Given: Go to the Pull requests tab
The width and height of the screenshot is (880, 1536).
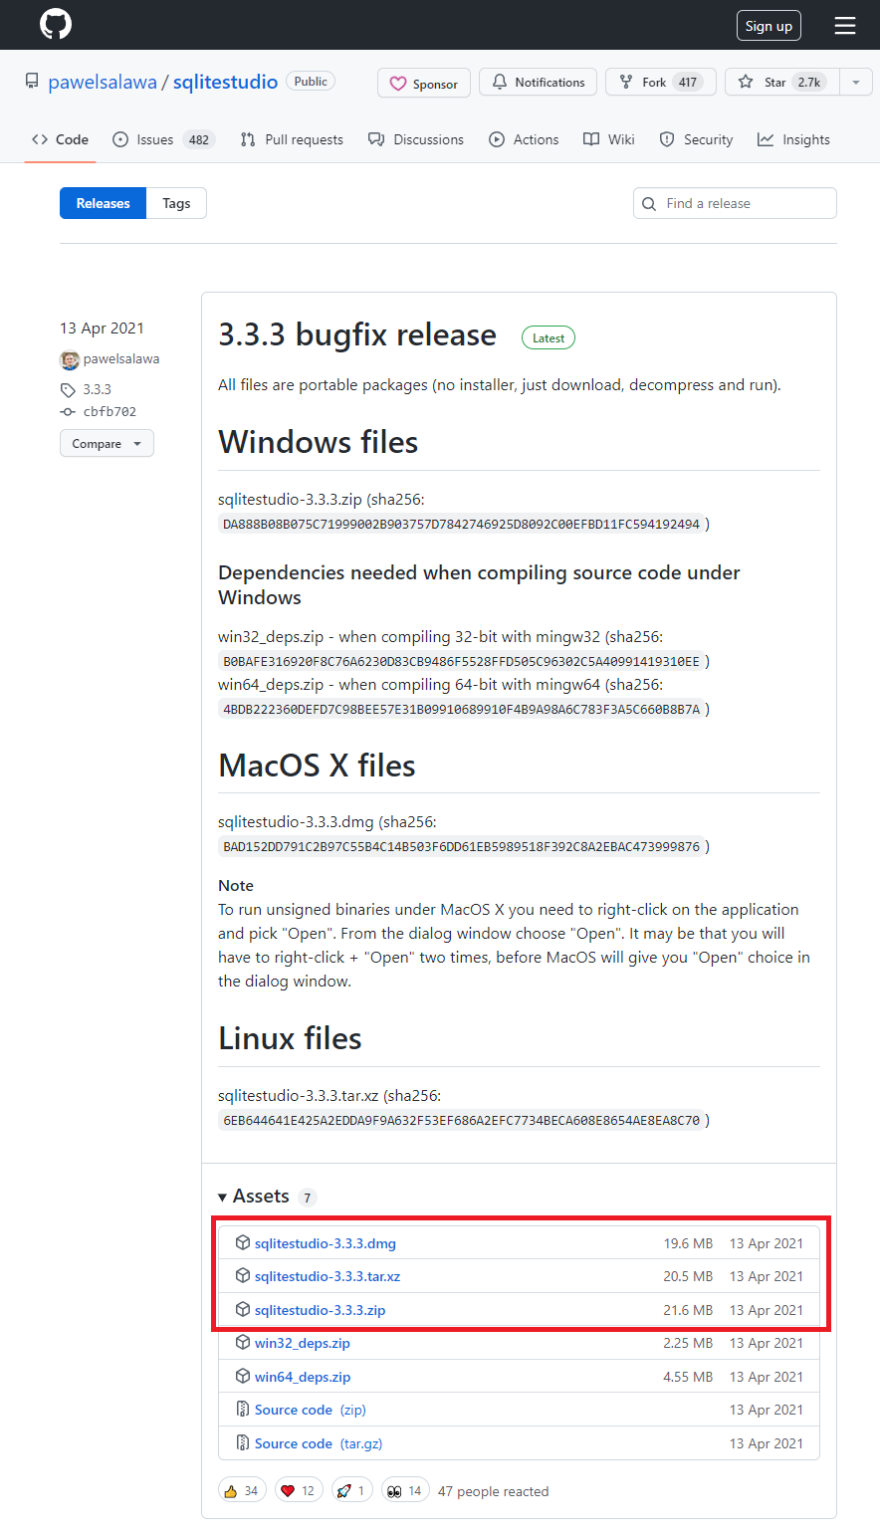Looking at the screenshot, I should [x=292, y=140].
